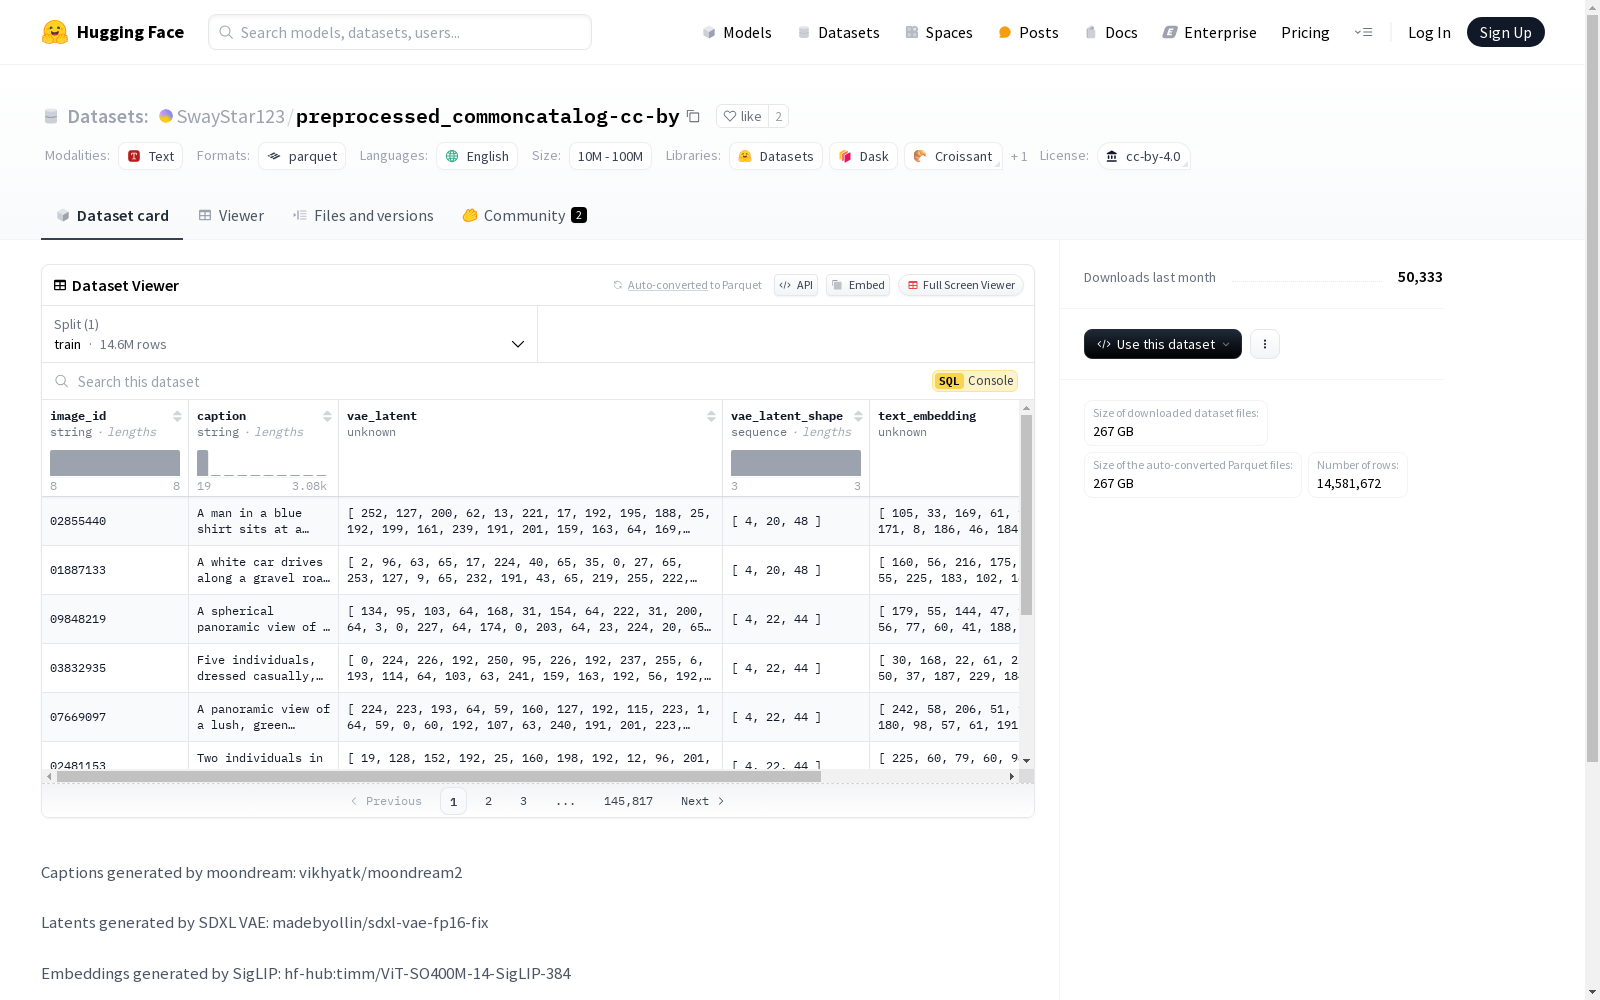Viewport: 1600px width, 1000px height.
Task: Open Files and versions tab
Action: pyautogui.click(x=363, y=216)
